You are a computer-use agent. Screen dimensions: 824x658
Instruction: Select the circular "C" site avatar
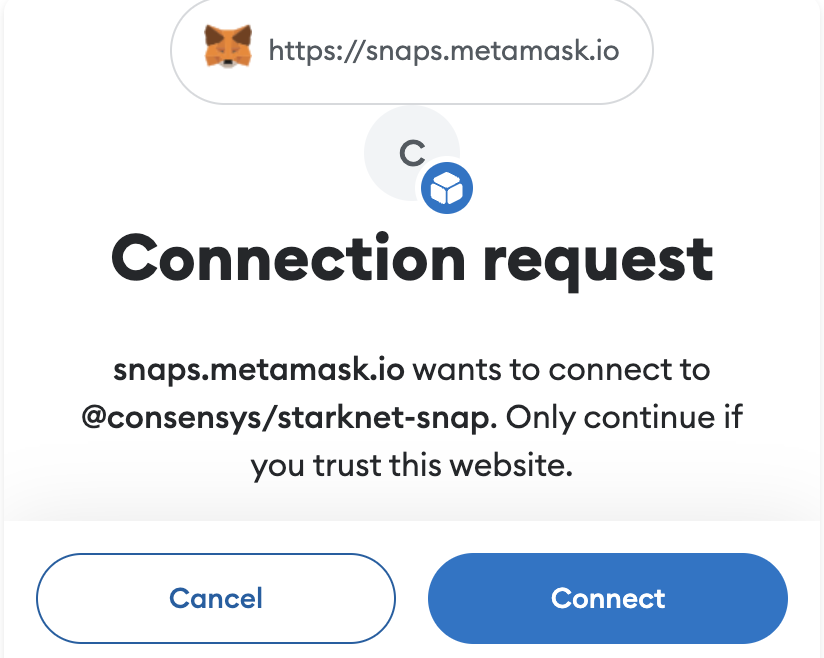[408, 150]
